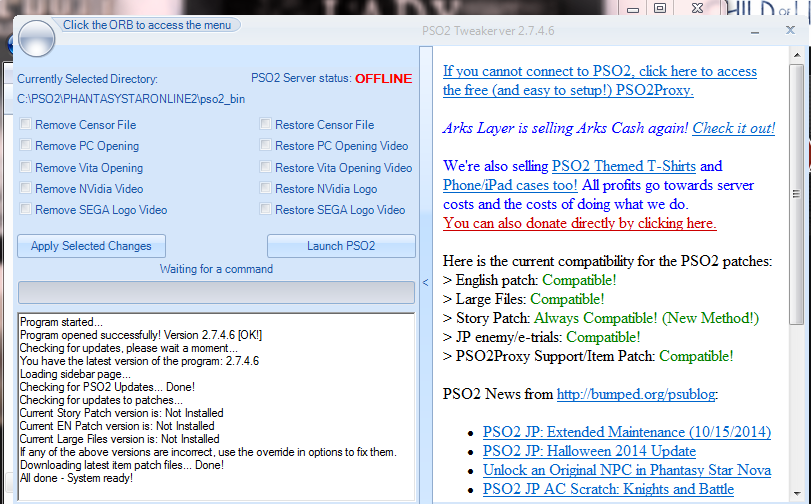Enable Restore NVidia Logo checkbox
Viewport: 811px width, 504px height.
(265, 188)
